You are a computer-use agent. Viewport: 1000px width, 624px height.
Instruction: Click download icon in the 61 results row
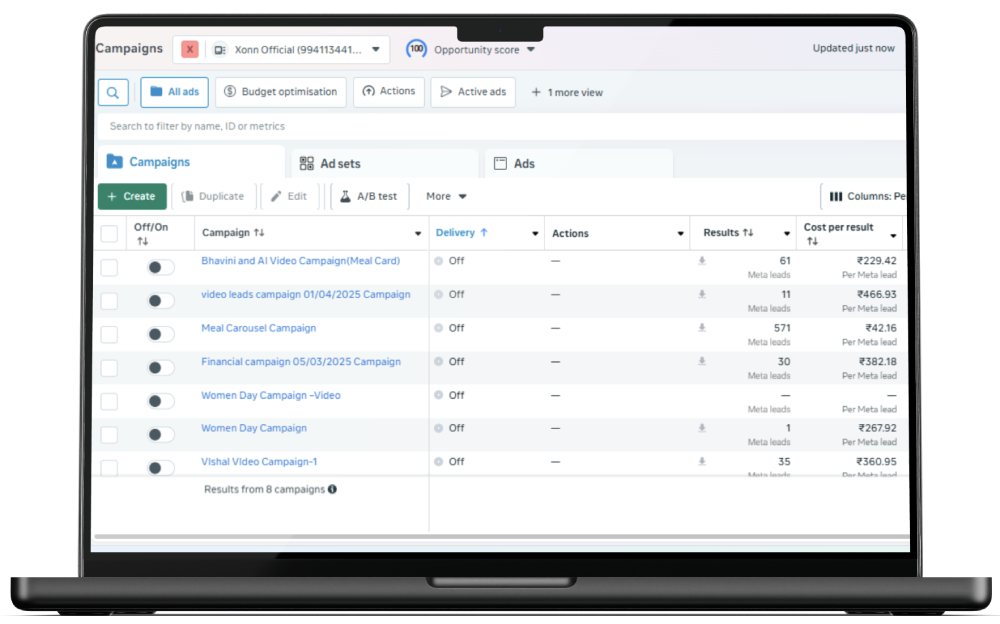(x=702, y=261)
